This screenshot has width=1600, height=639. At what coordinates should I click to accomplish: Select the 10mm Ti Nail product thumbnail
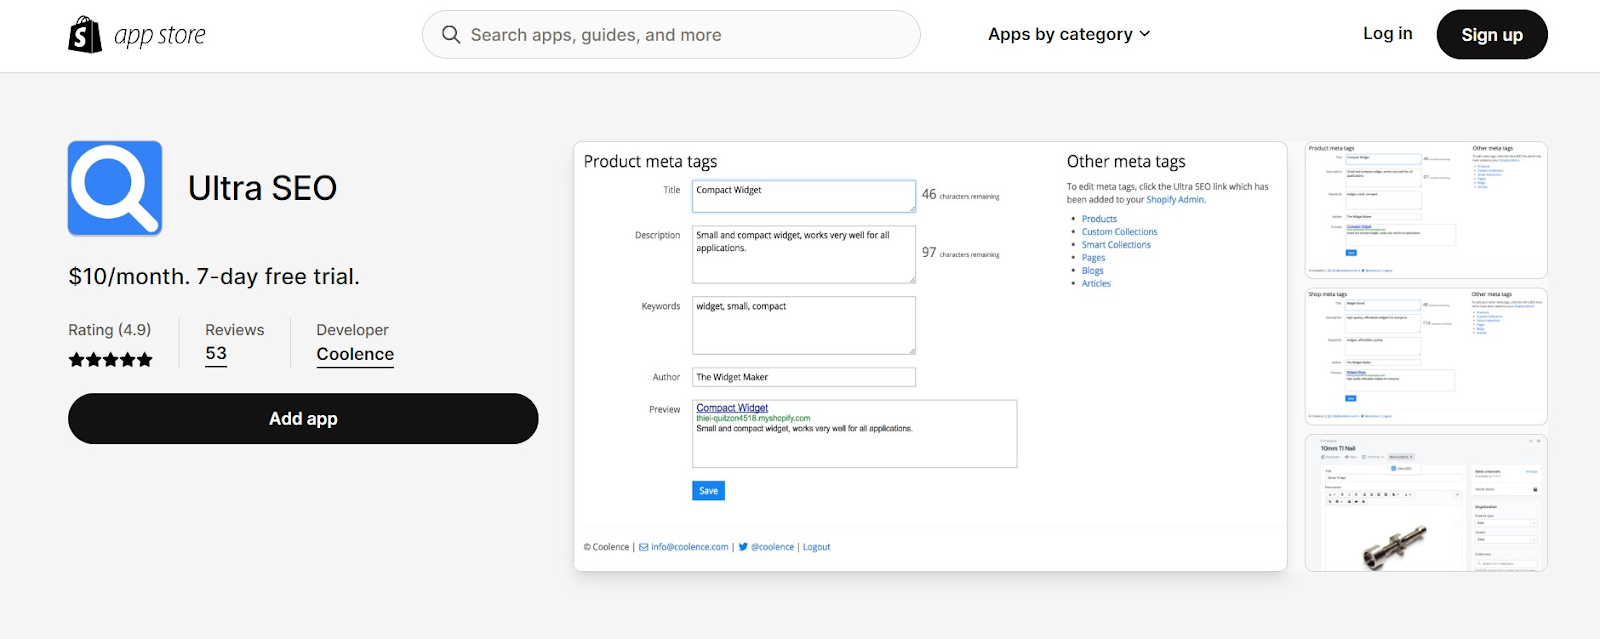click(1426, 503)
